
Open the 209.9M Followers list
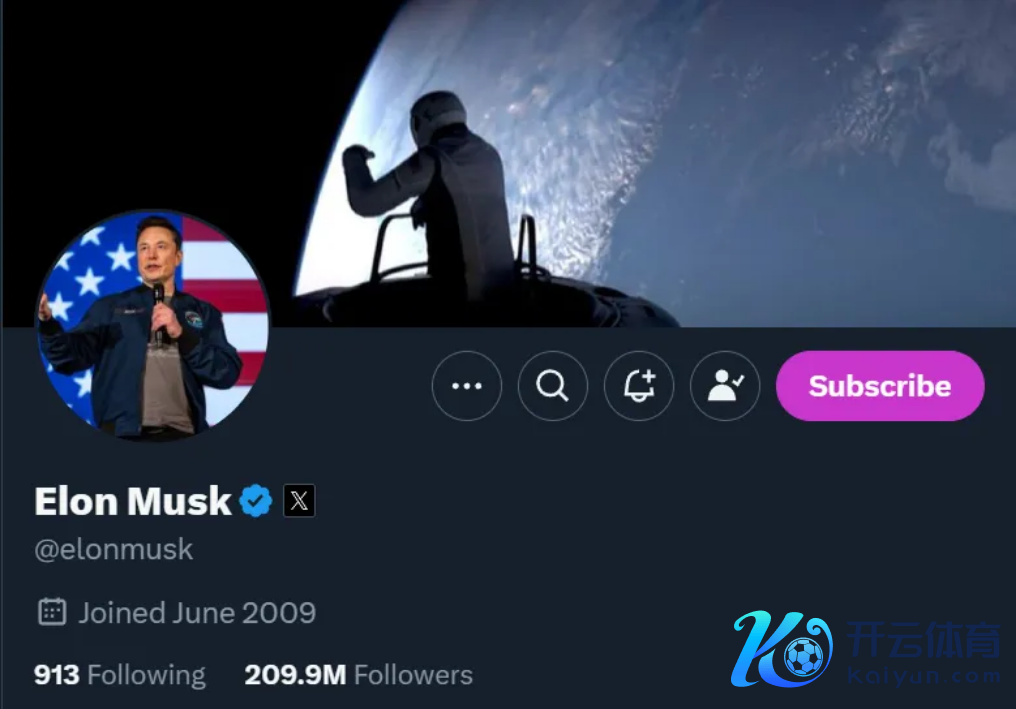click(358, 675)
